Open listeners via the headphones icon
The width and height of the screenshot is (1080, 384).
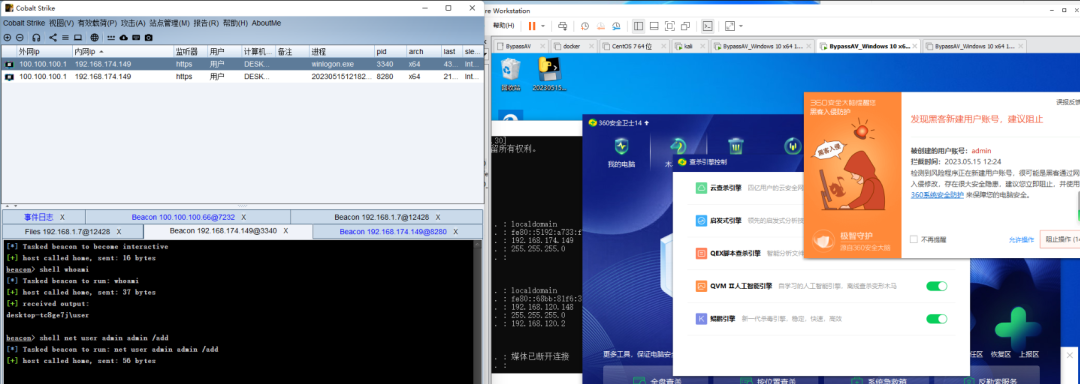(37, 37)
